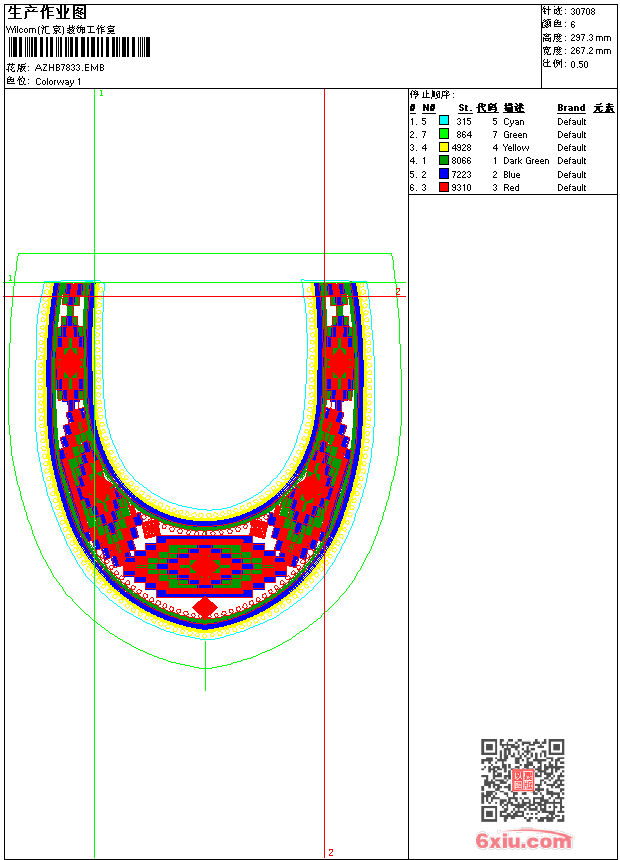Select the Yellow thread color swatch
Image resolution: width=620 pixels, height=860 pixels.
click(x=444, y=147)
